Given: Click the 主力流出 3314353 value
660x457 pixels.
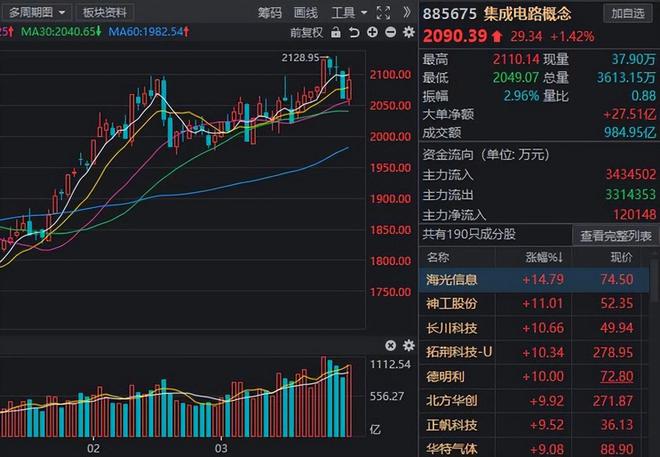Looking at the screenshot, I should click(631, 194).
